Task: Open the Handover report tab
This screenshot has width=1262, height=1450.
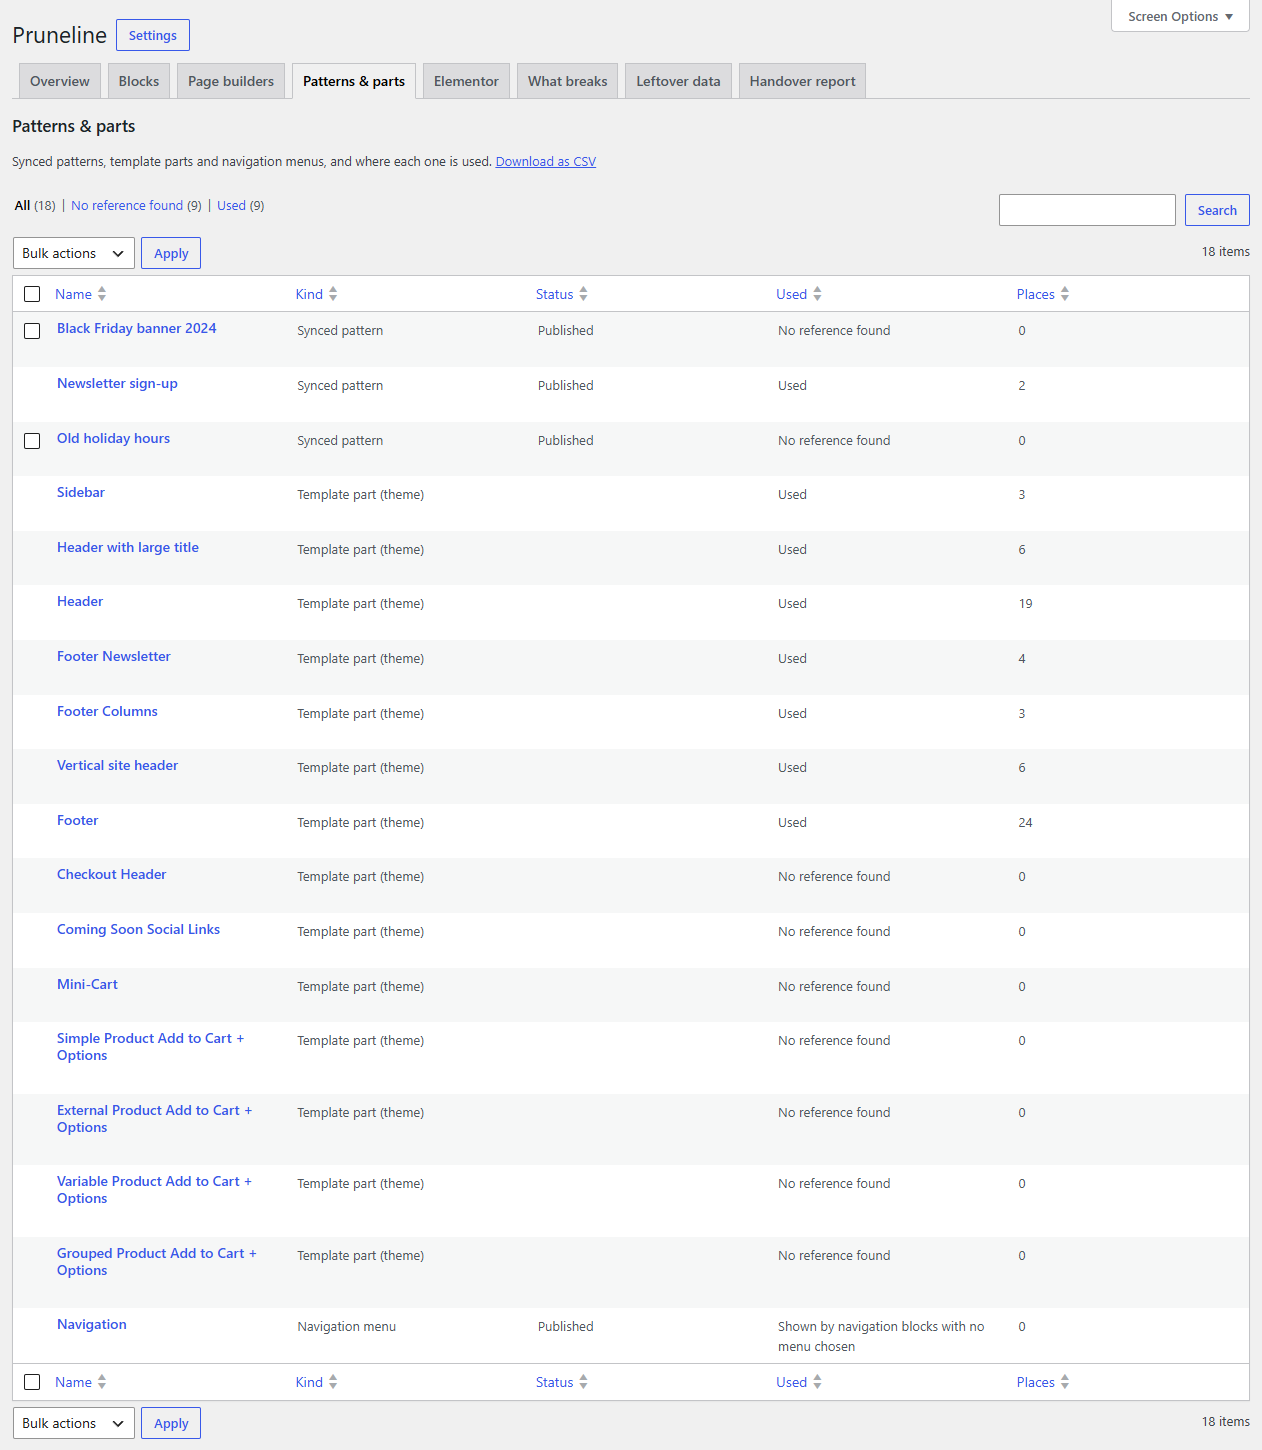Action: [803, 81]
